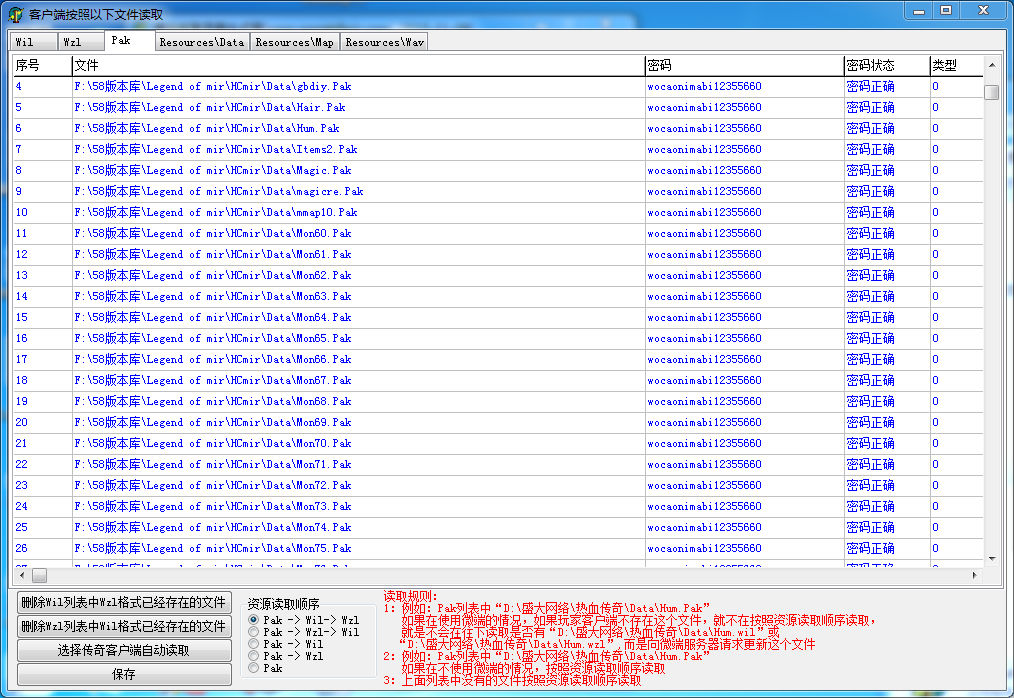This screenshot has height=698, width=1014.
Task: Choose the "Pak -> Wzl -> Wil" radio option
Action: point(254,633)
